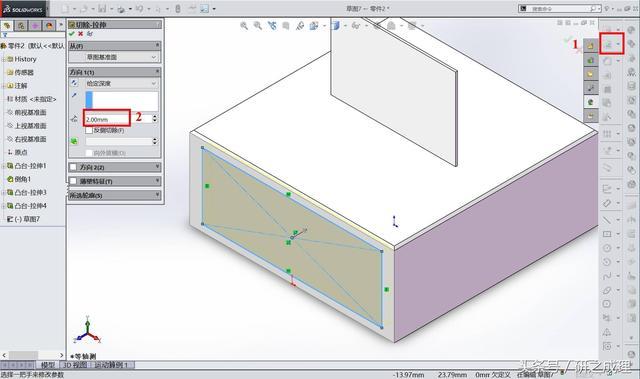Cancel the cut-extrude with the red X
The image size is (640, 379).
point(80,34)
